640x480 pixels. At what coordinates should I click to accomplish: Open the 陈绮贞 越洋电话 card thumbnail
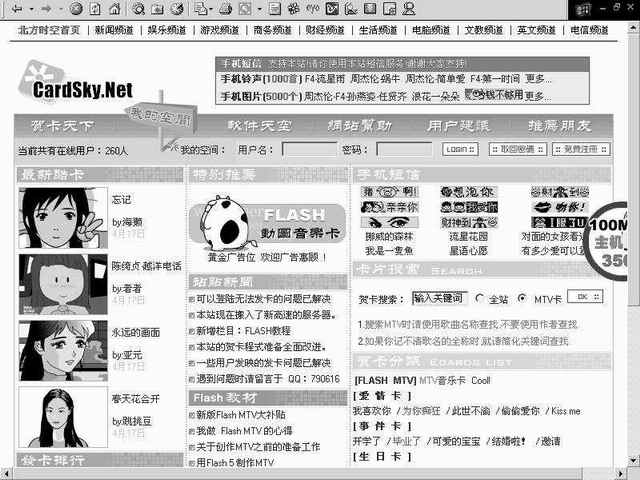click(x=63, y=284)
